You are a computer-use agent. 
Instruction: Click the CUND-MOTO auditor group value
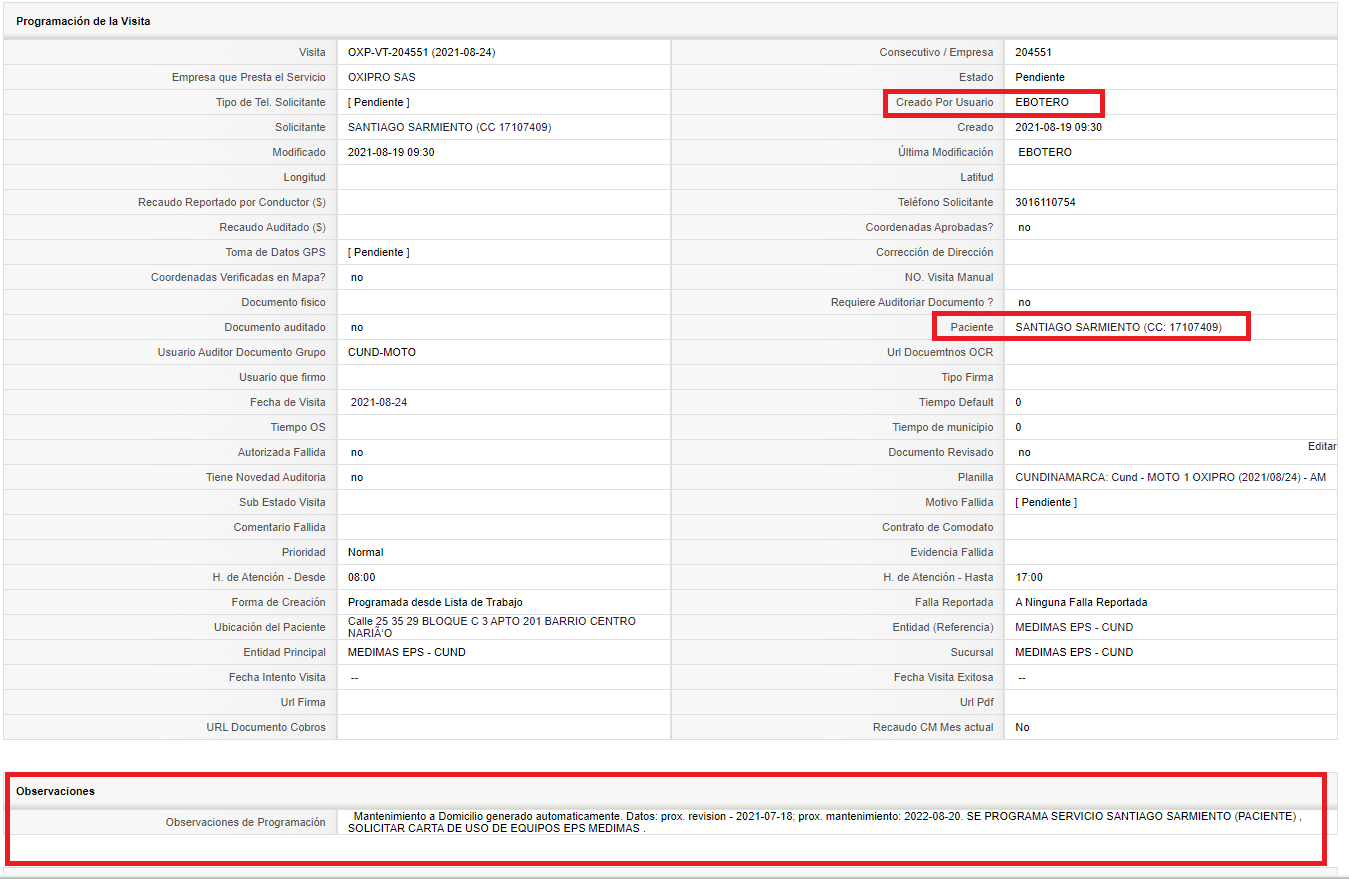click(382, 352)
